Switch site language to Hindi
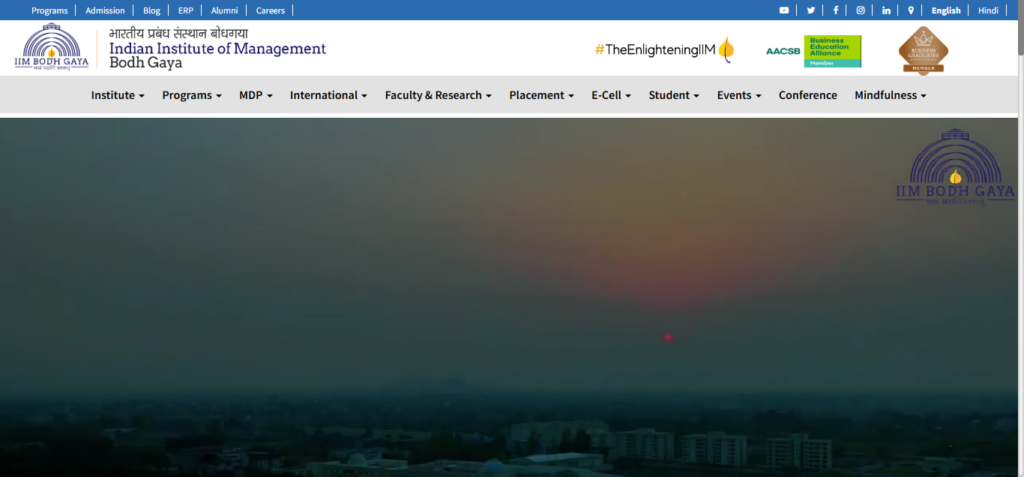This screenshot has width=1024, height=477. 988,10
